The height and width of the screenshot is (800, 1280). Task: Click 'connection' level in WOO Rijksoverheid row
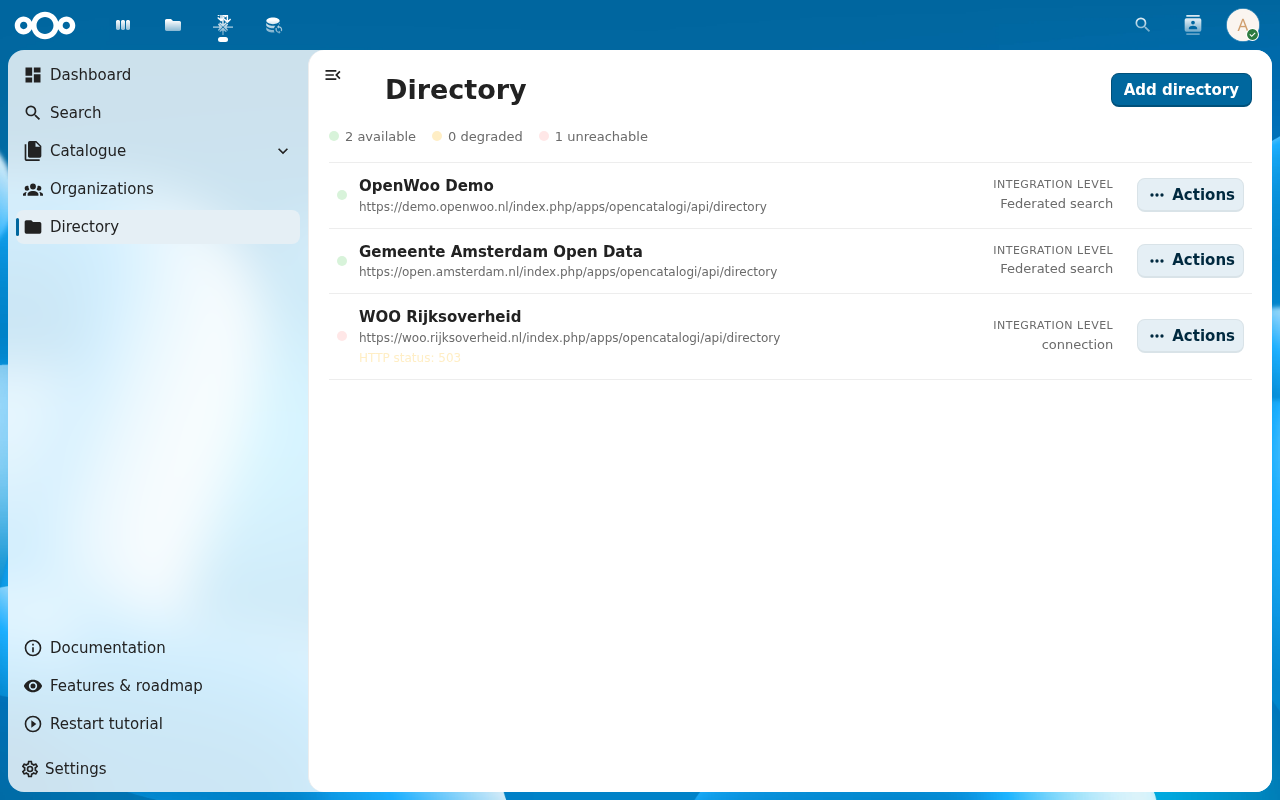point(1077,345)
